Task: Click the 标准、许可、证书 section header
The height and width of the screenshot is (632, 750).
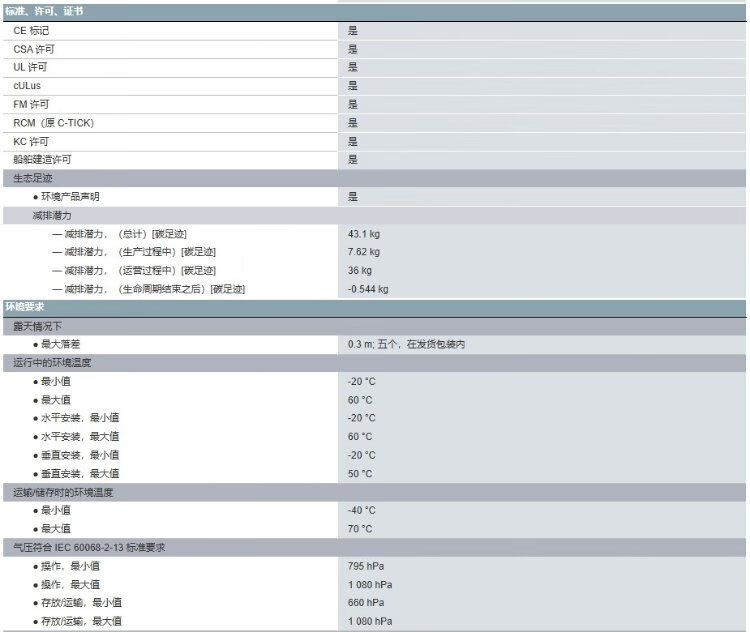Action: [x=44, y=11]
